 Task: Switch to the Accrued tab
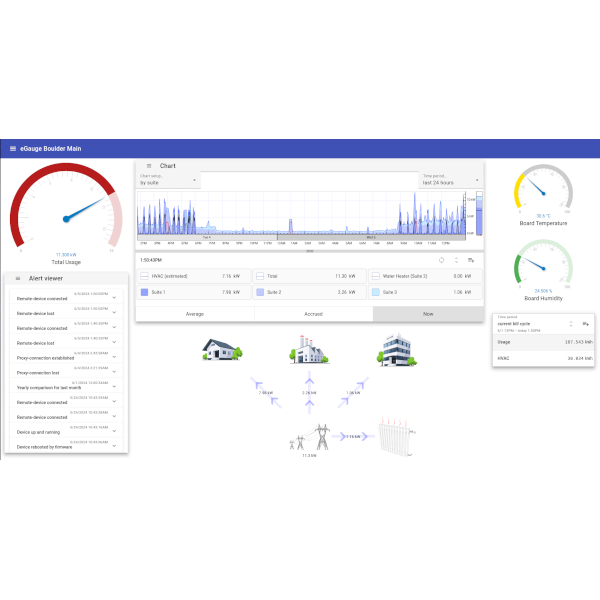point(313,314)
